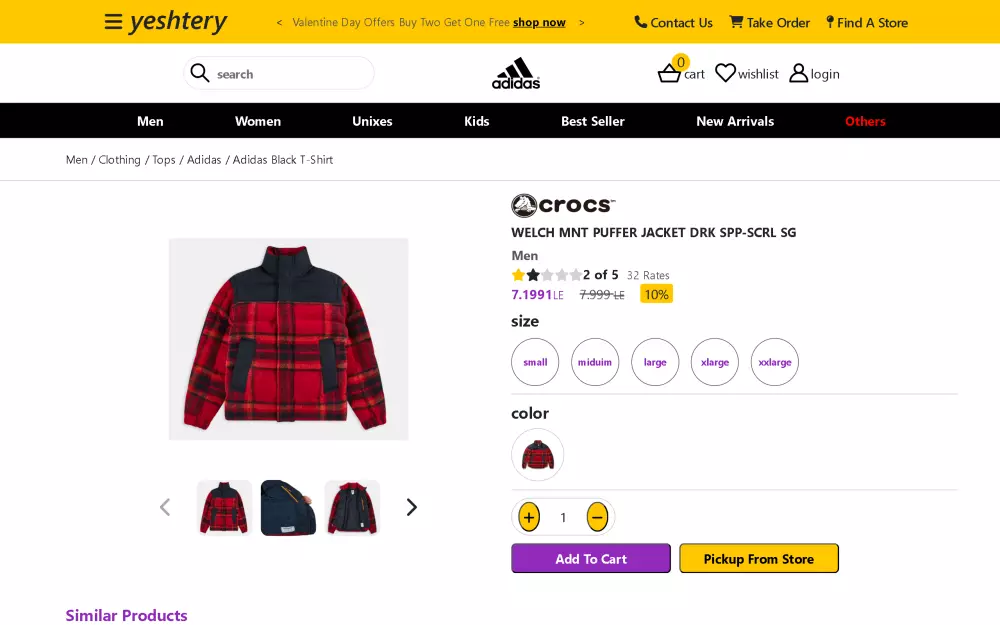Viewport: 1000px width, 625px height.
Task: Click the Add To Cart button
Action: (x=591, y=559)
